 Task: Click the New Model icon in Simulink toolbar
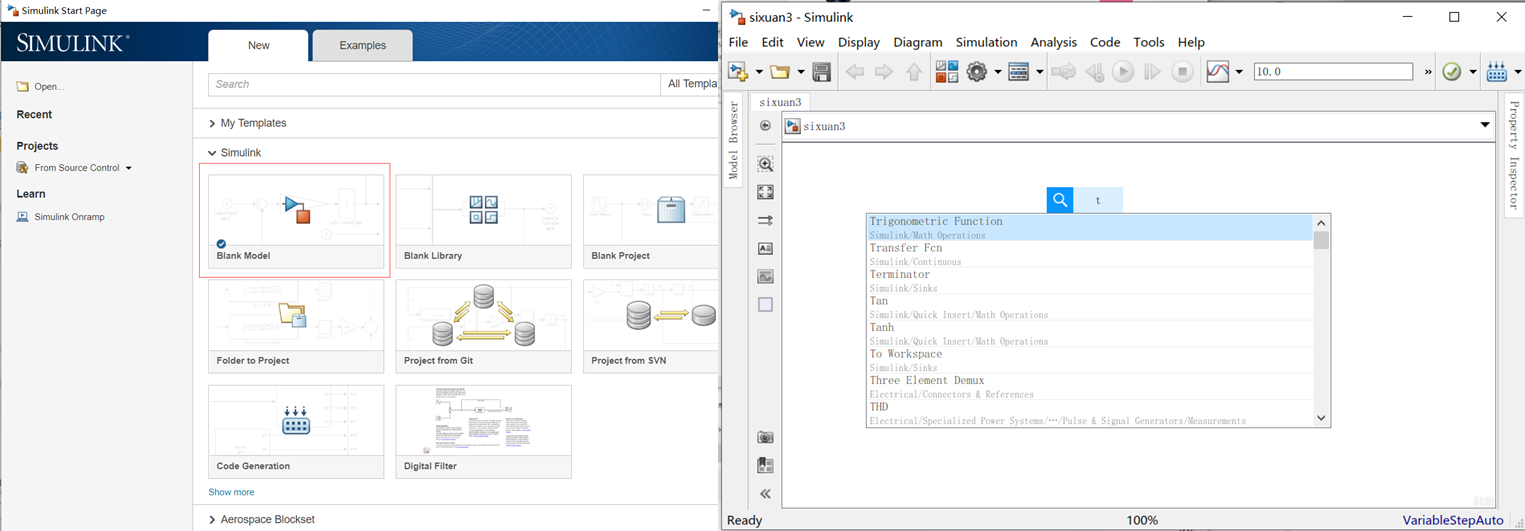coord(738,72)
